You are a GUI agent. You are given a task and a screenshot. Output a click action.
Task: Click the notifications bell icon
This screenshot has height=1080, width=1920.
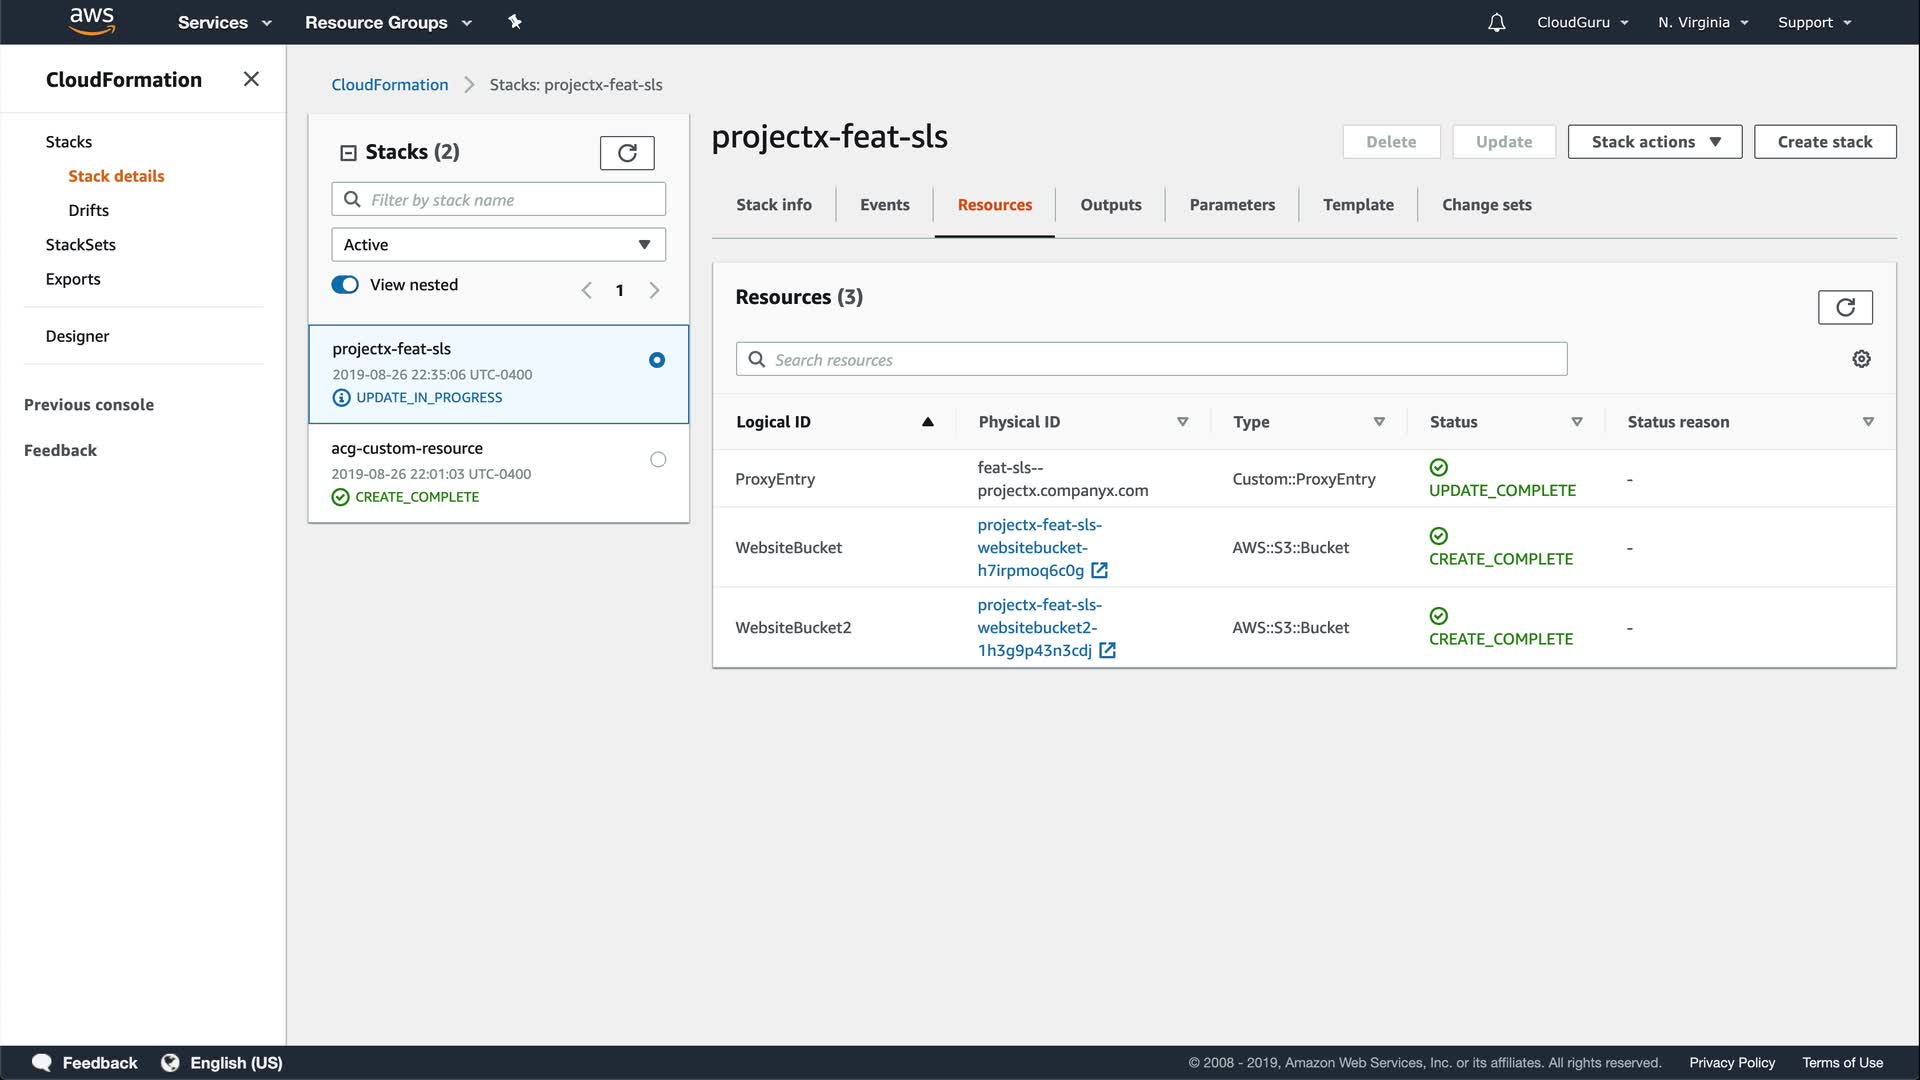click(1496, 22)
